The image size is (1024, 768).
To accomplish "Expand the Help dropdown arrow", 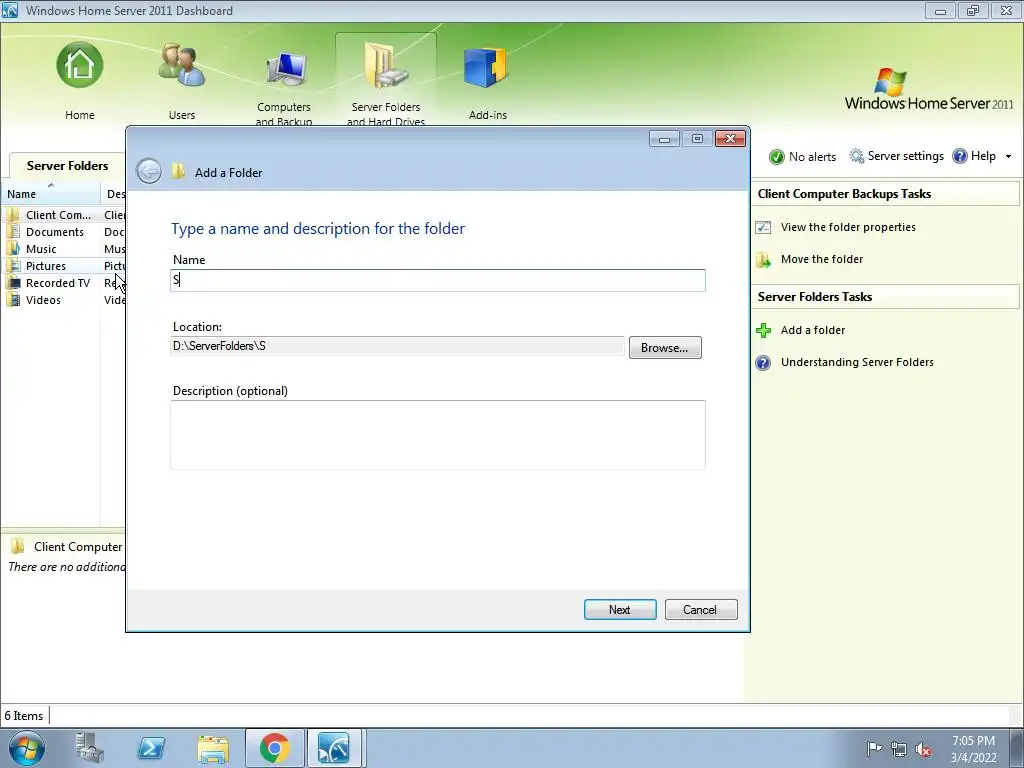I will point(1008,157).
